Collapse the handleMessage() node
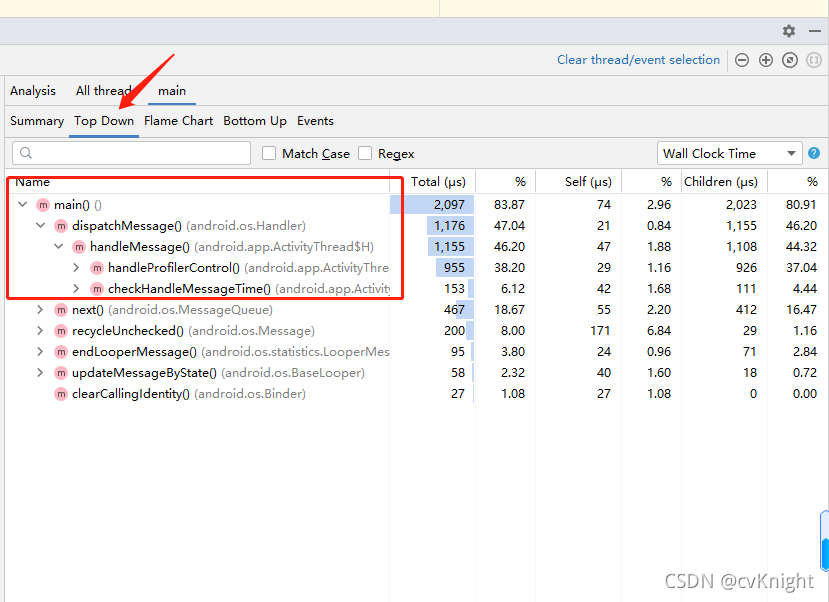The width and height of the screenshot is (829, 602). click(59, 246)
